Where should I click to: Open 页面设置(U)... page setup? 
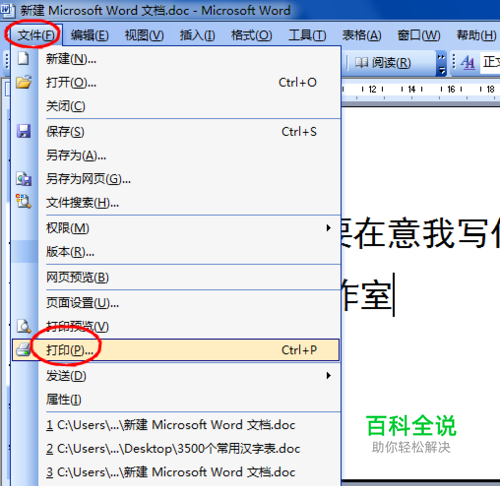click(176, 303)
